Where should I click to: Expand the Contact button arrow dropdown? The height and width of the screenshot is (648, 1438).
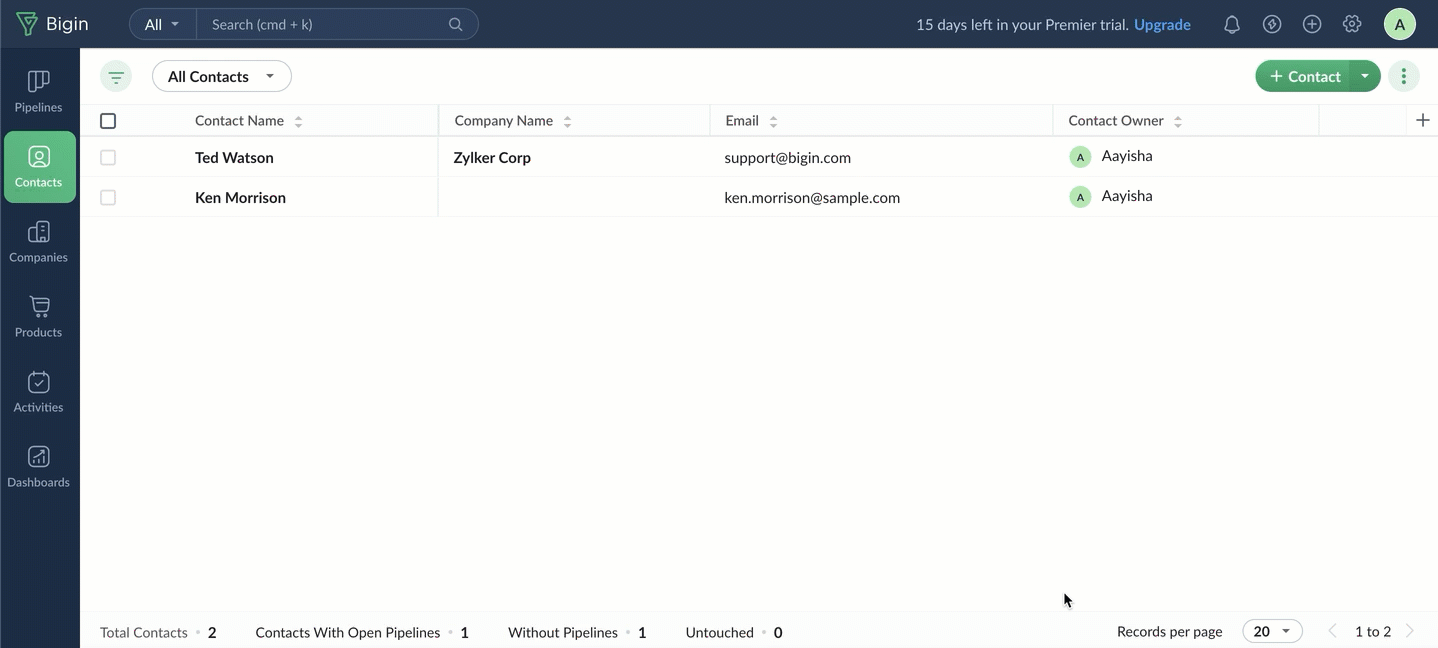coord(1365,76)
